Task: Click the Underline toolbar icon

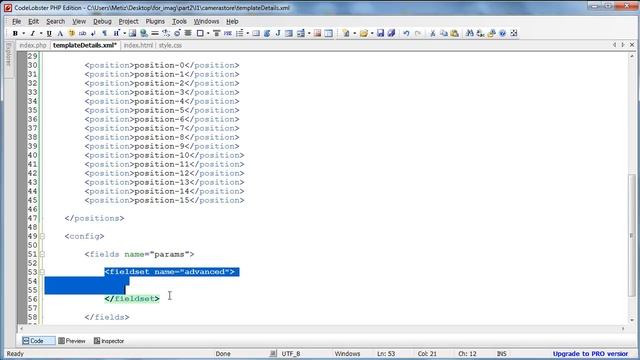Action: click(49, 33)
